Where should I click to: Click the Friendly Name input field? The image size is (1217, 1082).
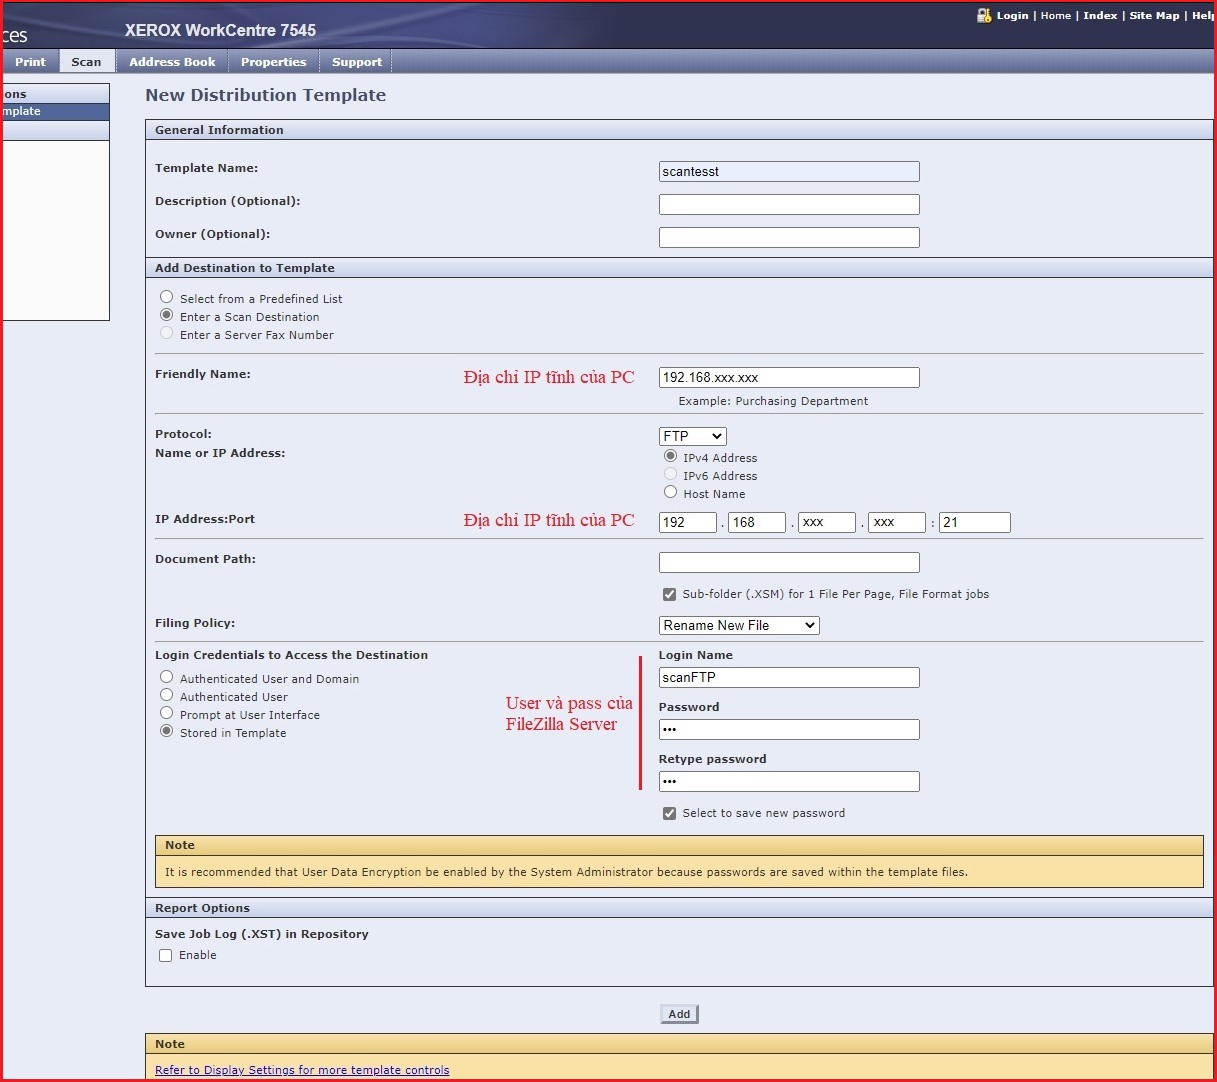789,377
